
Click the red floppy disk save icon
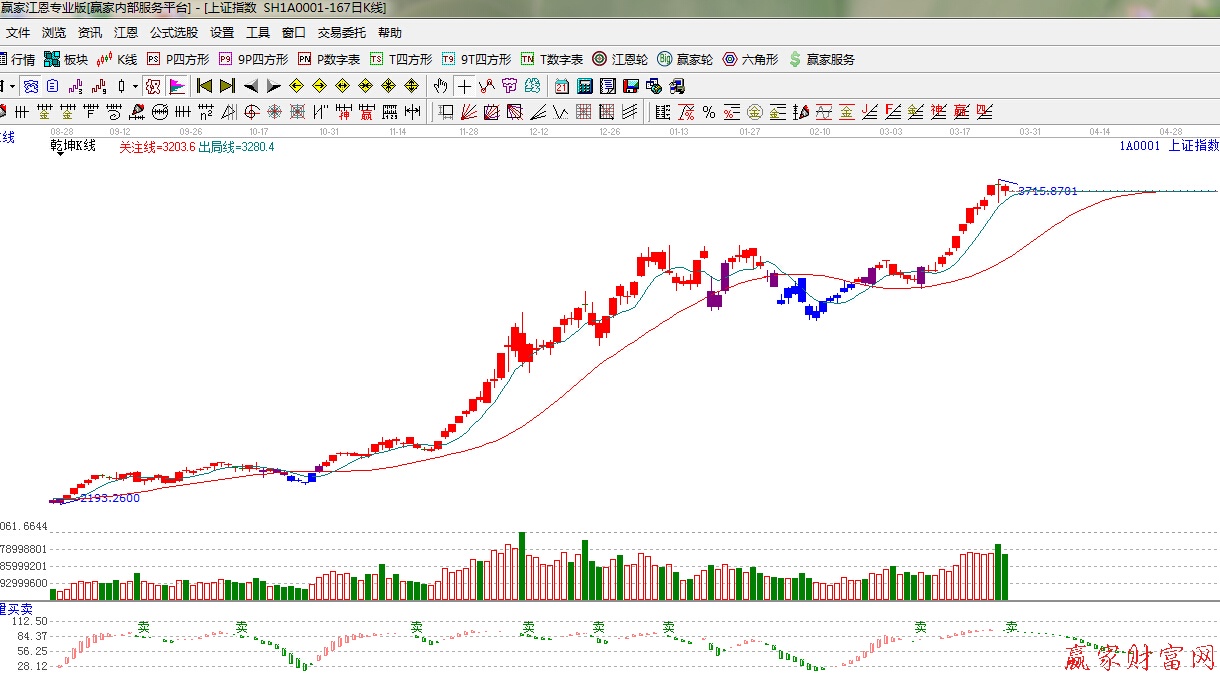pyautogui.click(x=632, y=86)
